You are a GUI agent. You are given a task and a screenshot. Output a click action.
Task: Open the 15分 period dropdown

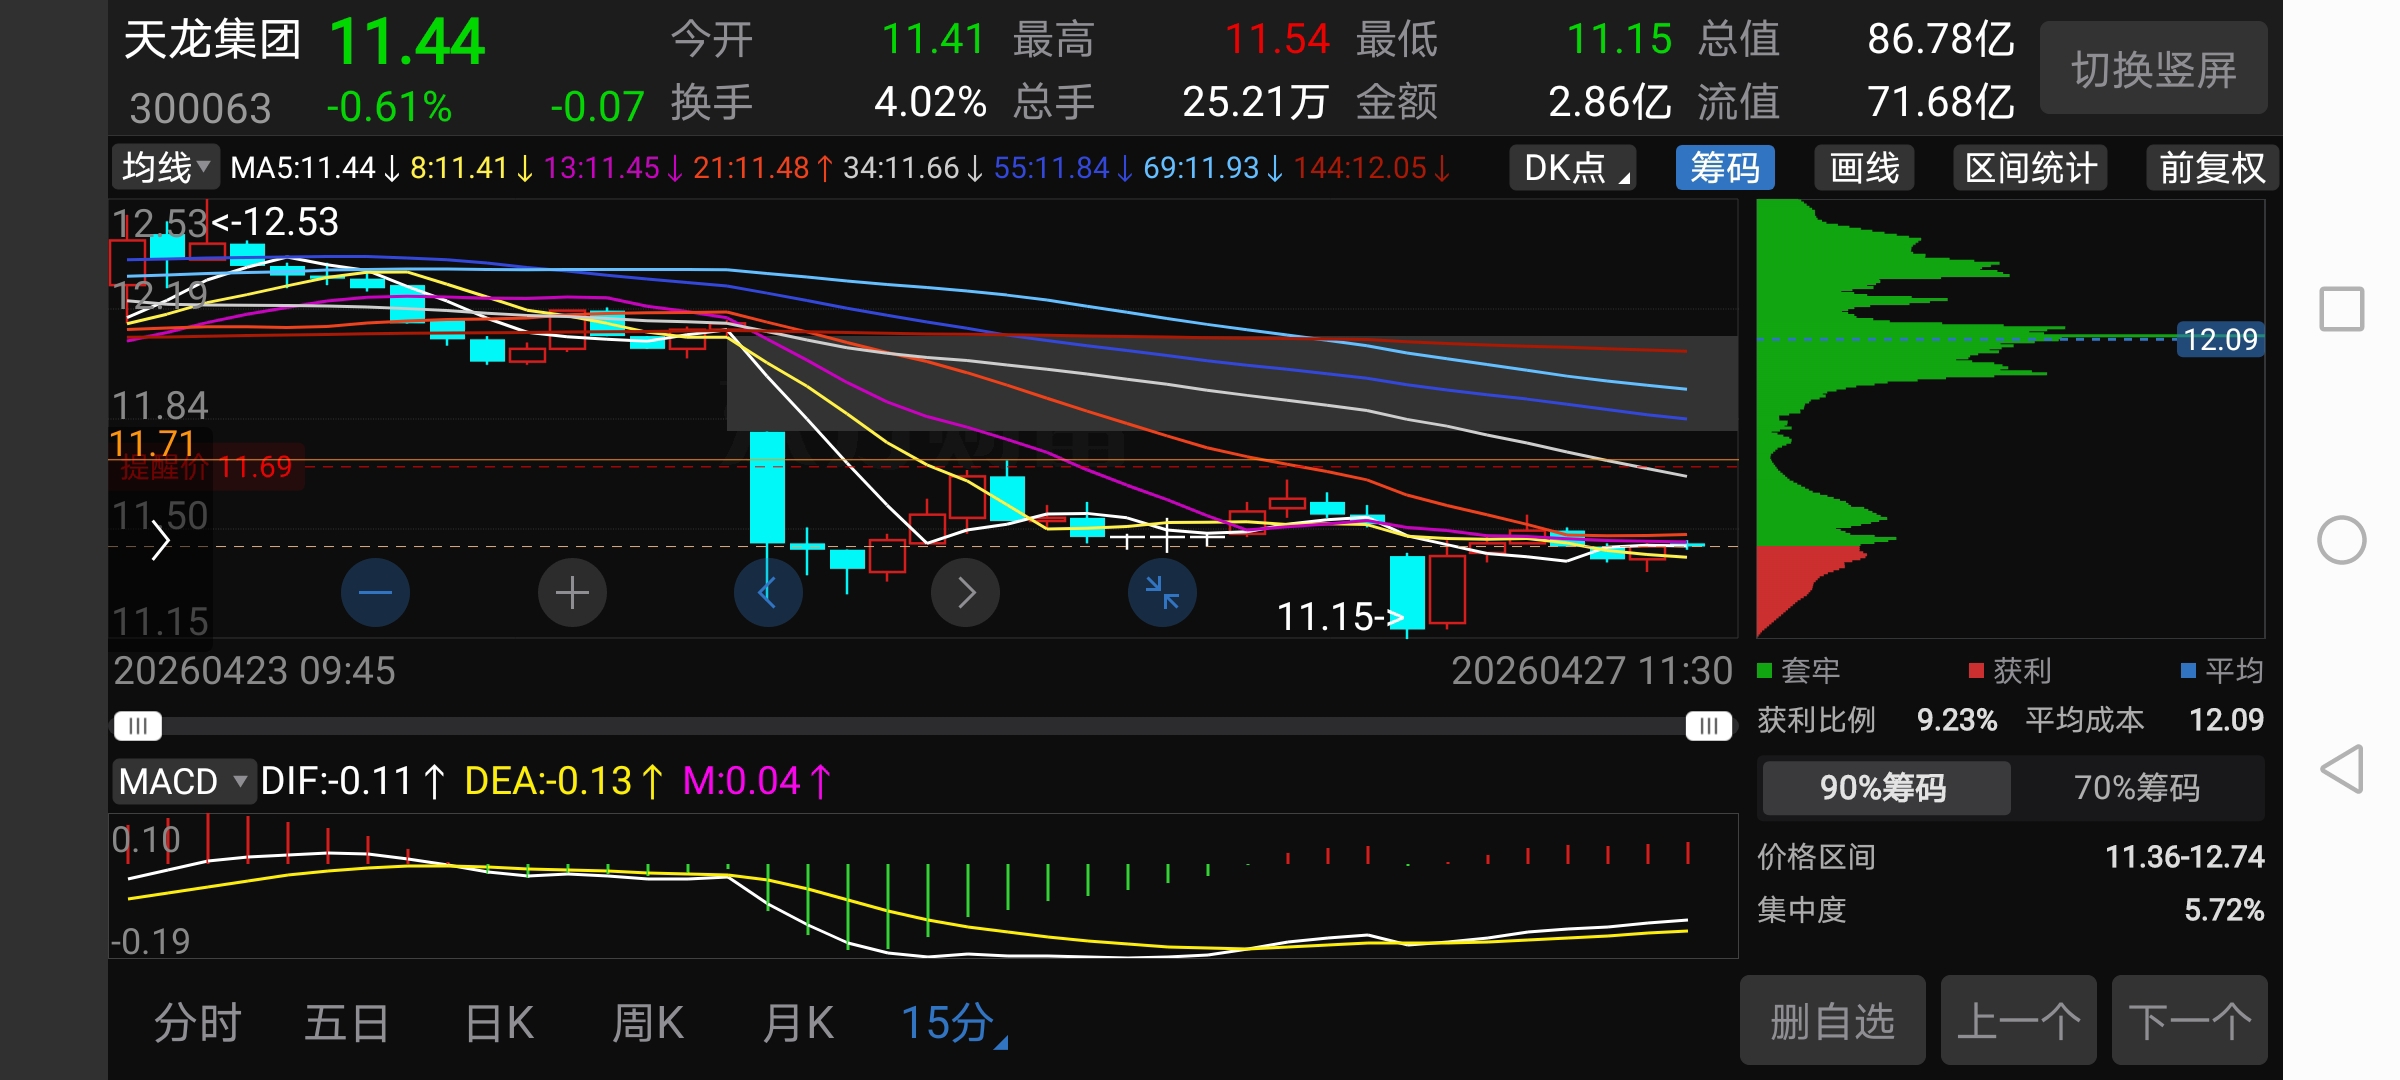954,1024
